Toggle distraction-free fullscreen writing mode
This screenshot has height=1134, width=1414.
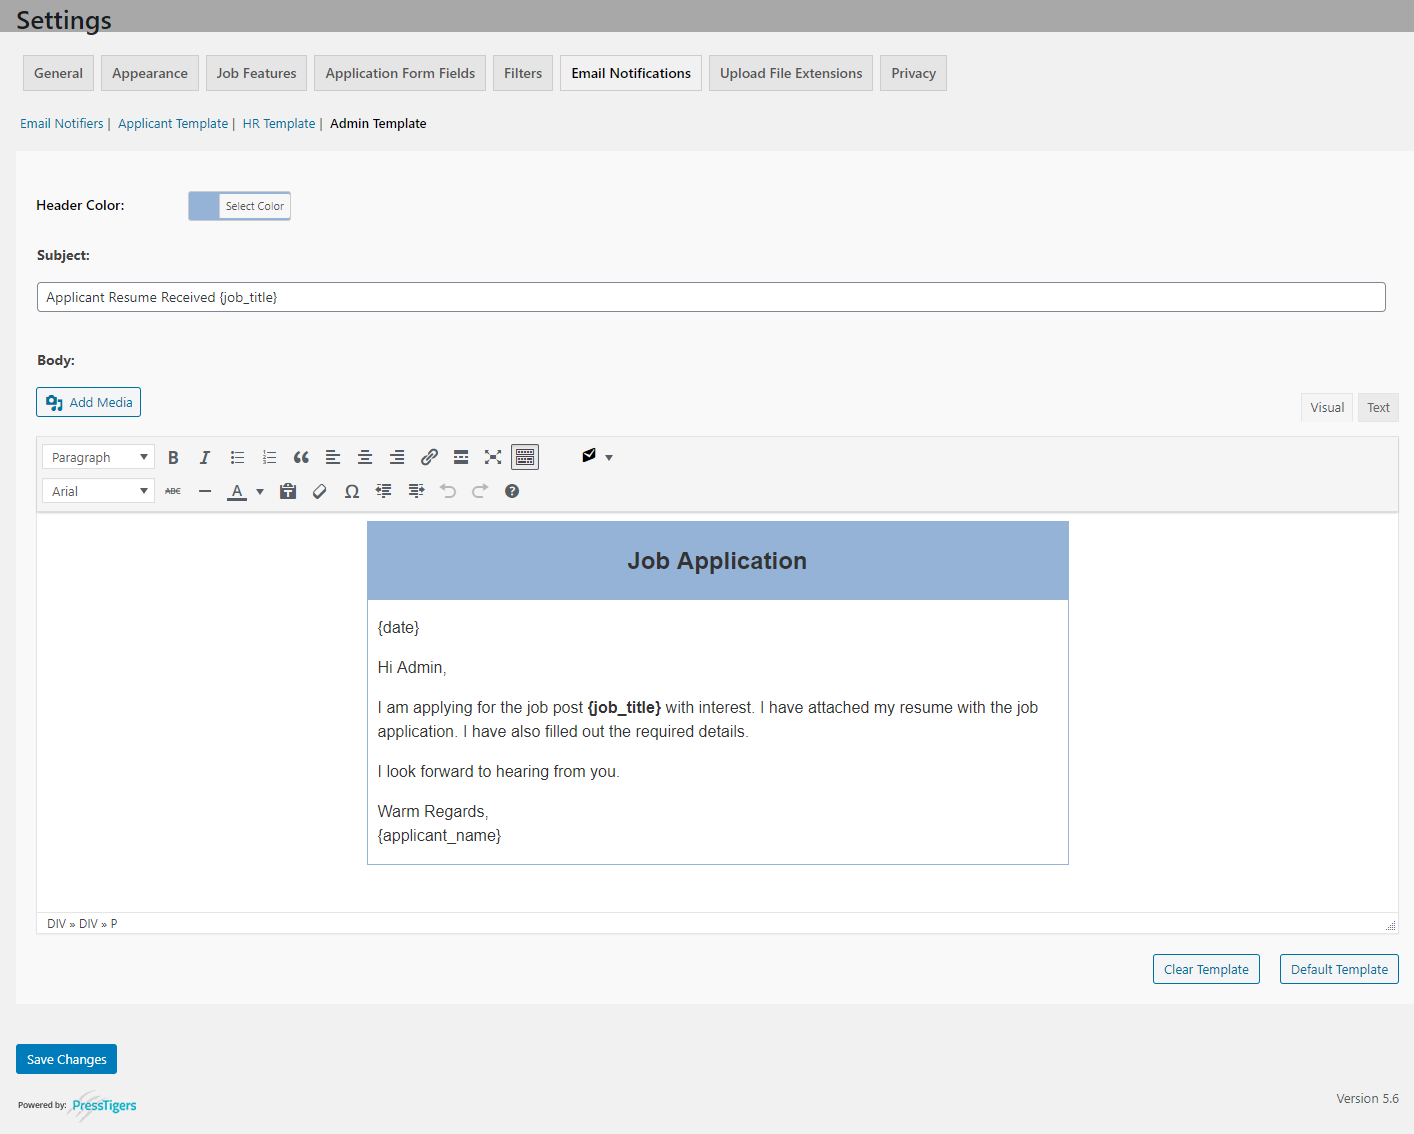(493, 457)
